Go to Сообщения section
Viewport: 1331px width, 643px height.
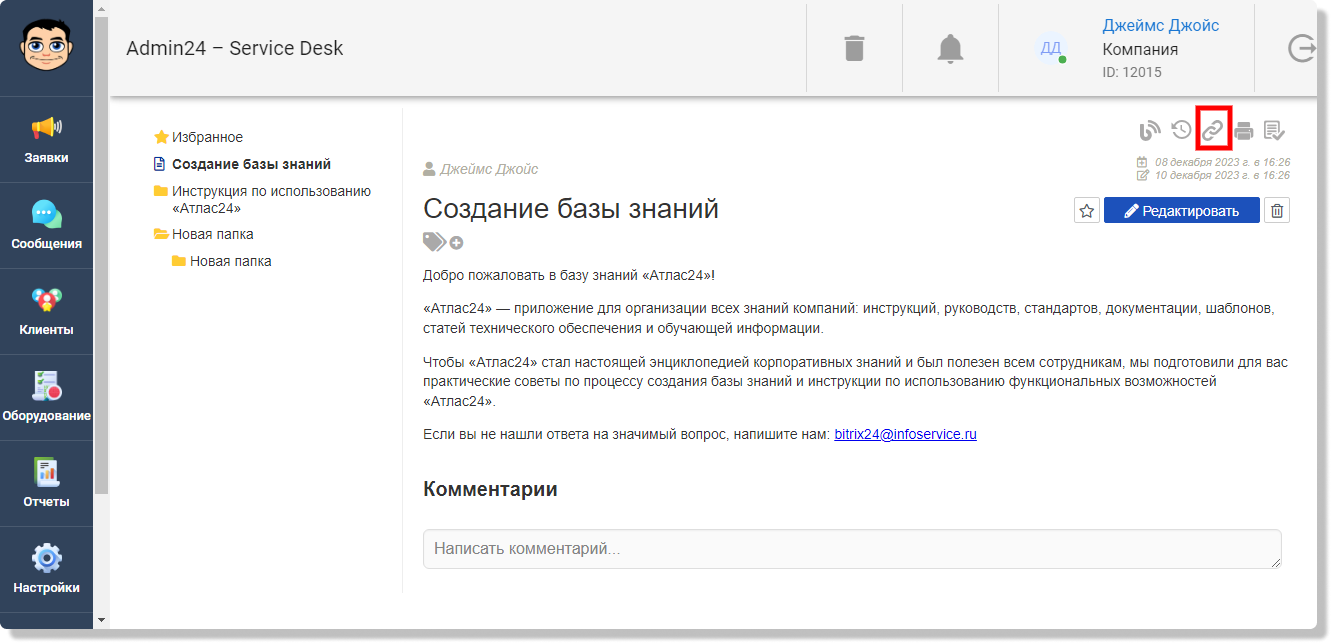pyautogui.click(x=46, y=225)
